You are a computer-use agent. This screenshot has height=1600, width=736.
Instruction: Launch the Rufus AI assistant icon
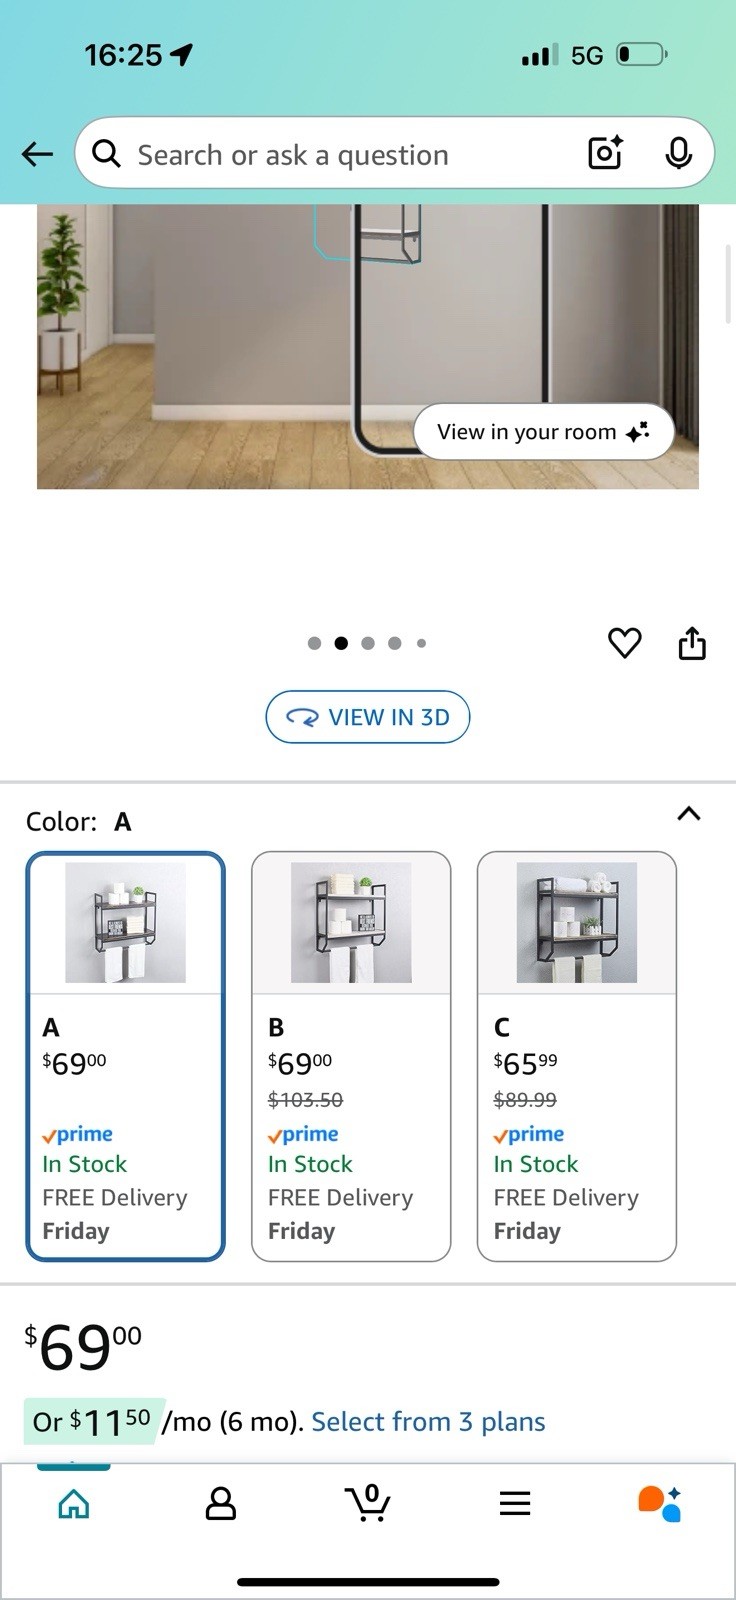[x=660, y=1503]
